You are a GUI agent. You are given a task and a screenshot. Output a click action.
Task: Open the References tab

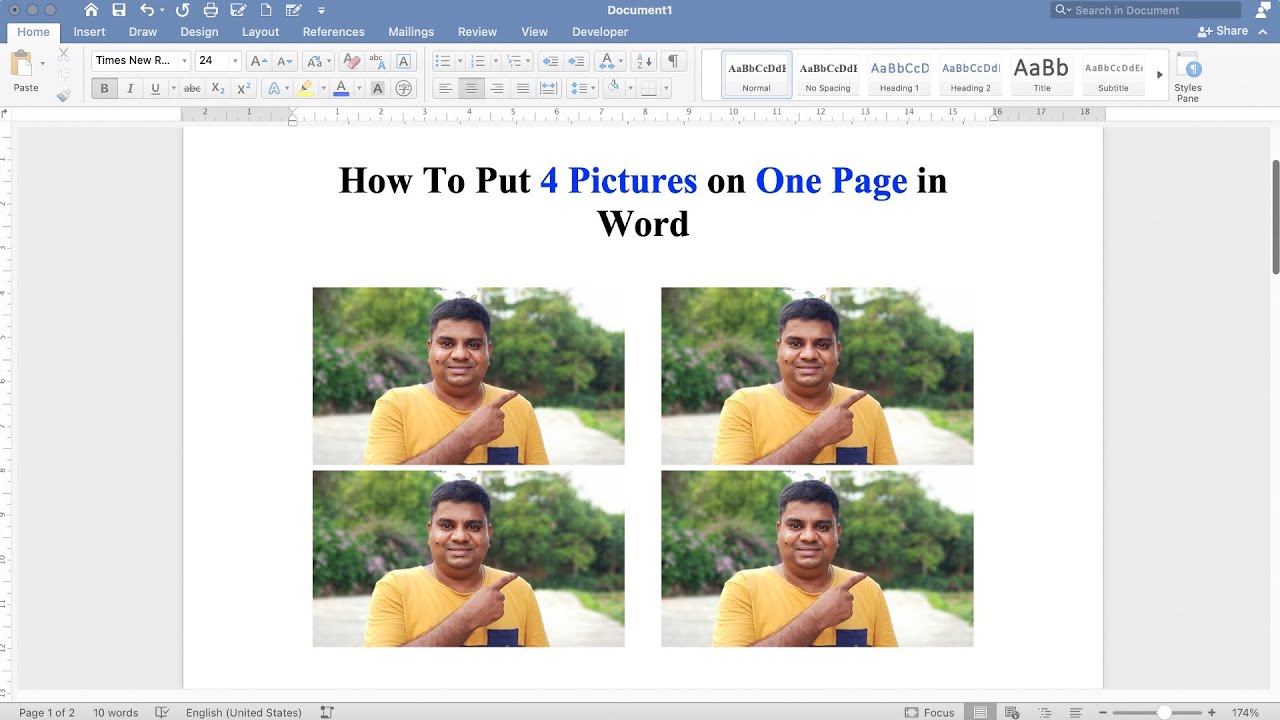(x=334, y=32)
